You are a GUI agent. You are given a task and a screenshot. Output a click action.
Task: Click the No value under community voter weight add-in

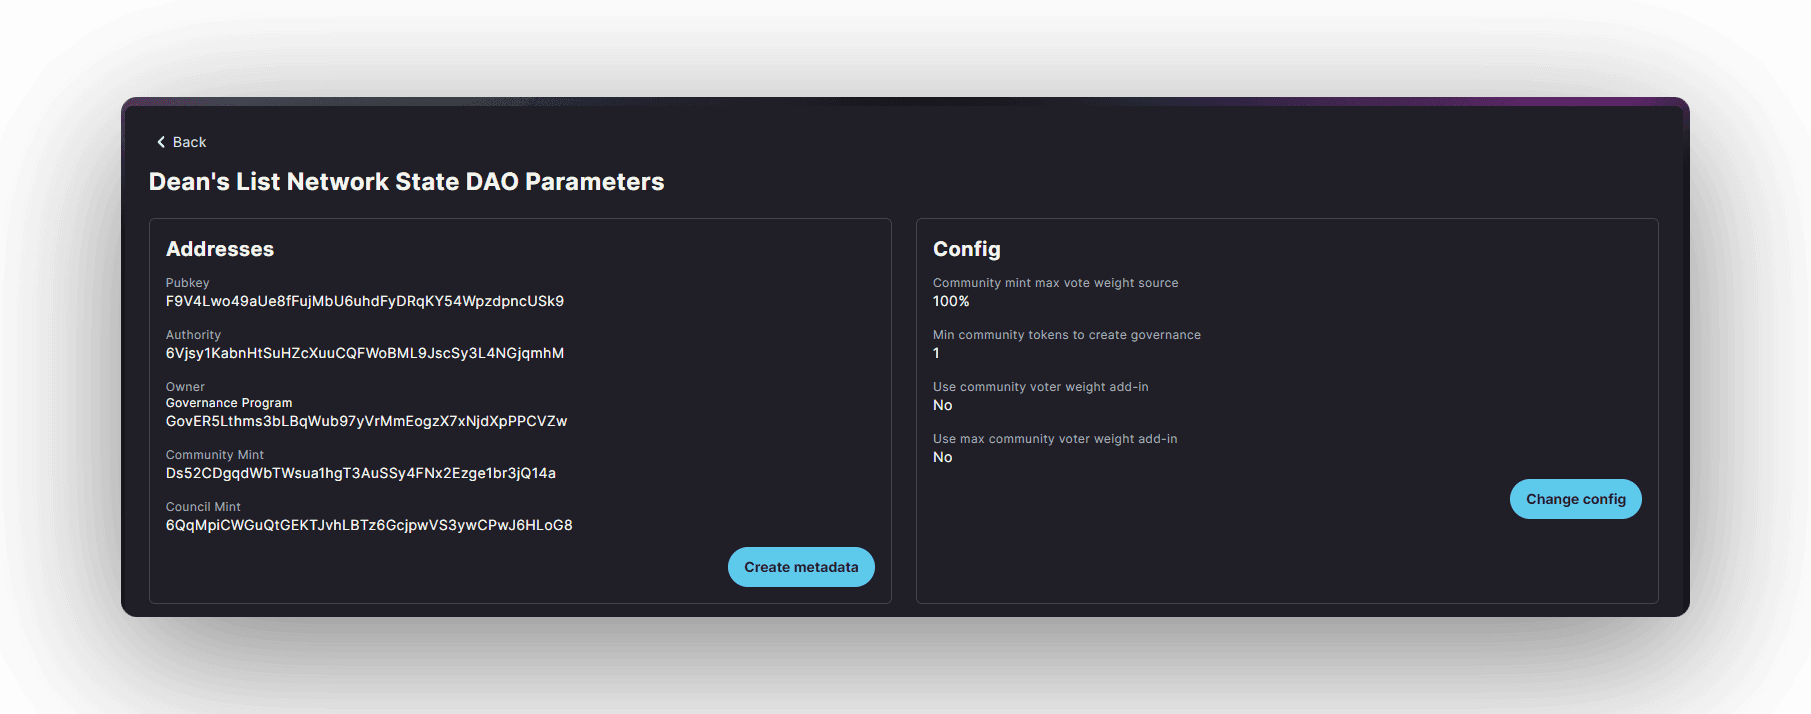click(x=942, y=405)
